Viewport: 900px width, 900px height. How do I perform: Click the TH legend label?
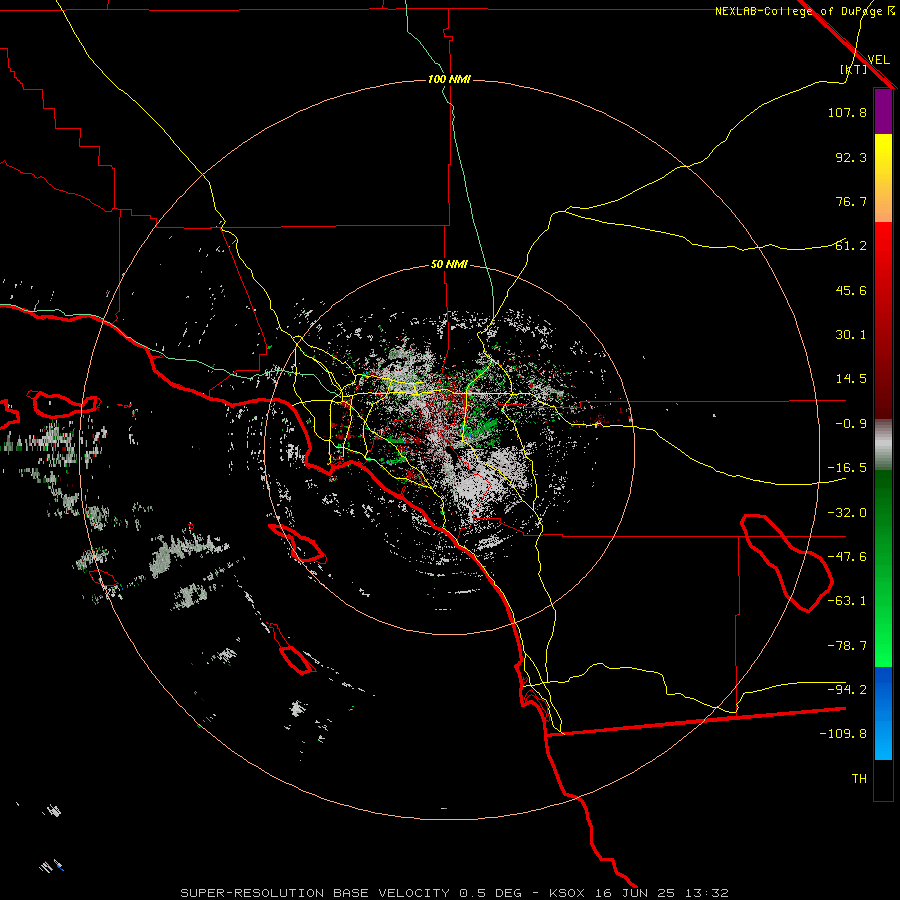(x=859, y=779)
